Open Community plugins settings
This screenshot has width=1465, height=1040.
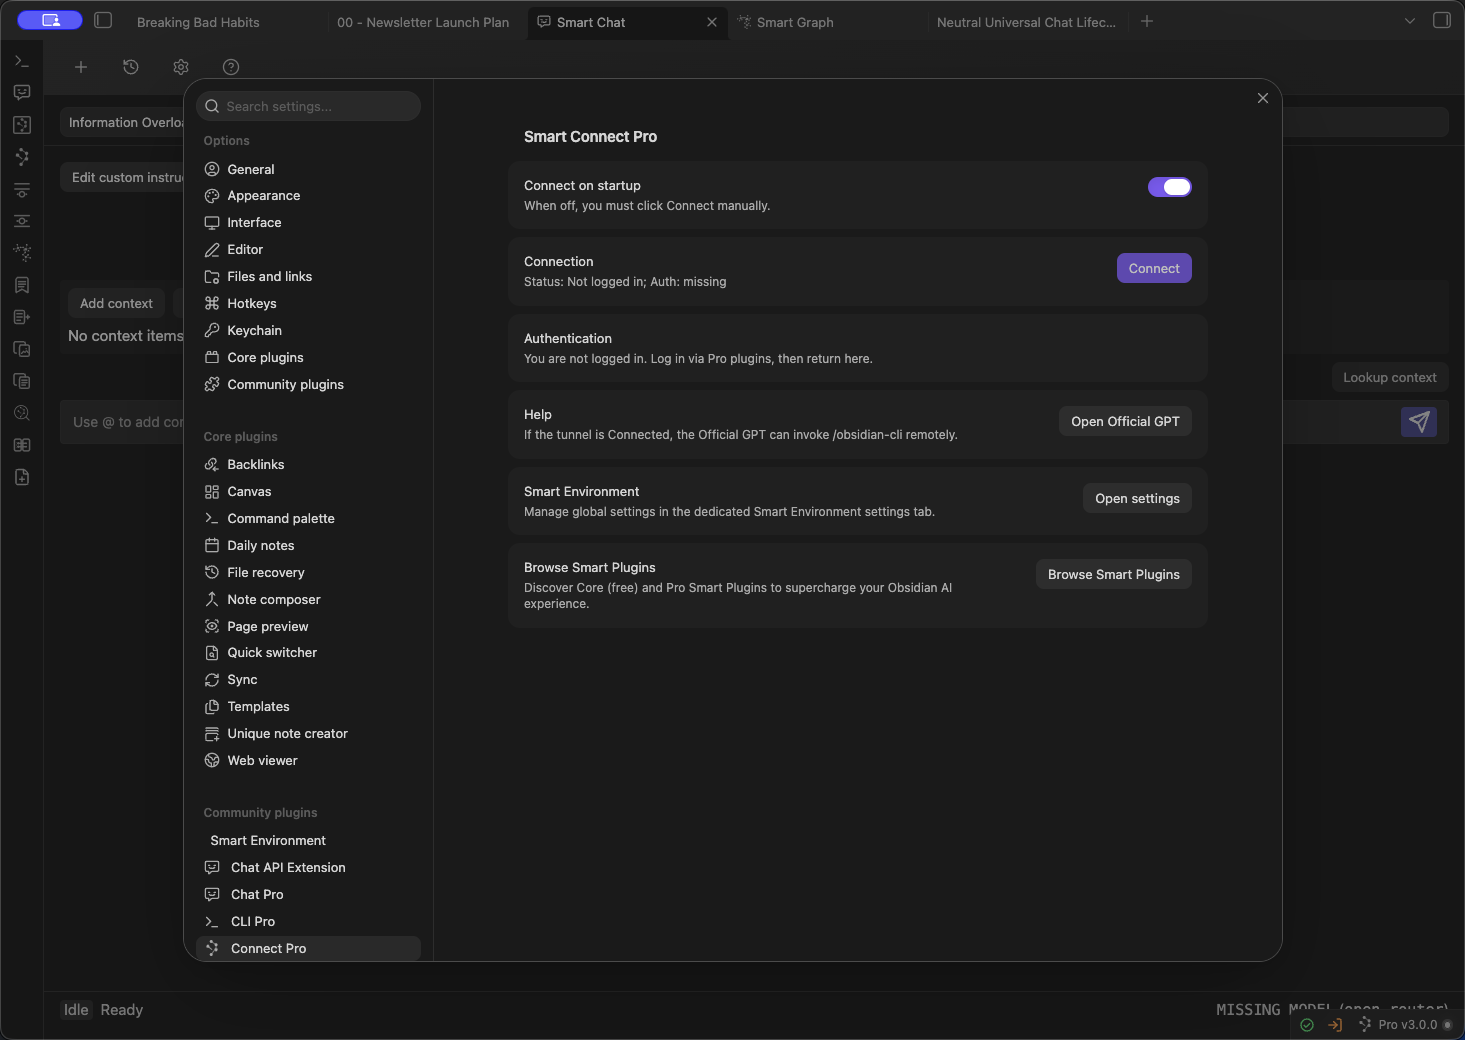click(308, 385)
